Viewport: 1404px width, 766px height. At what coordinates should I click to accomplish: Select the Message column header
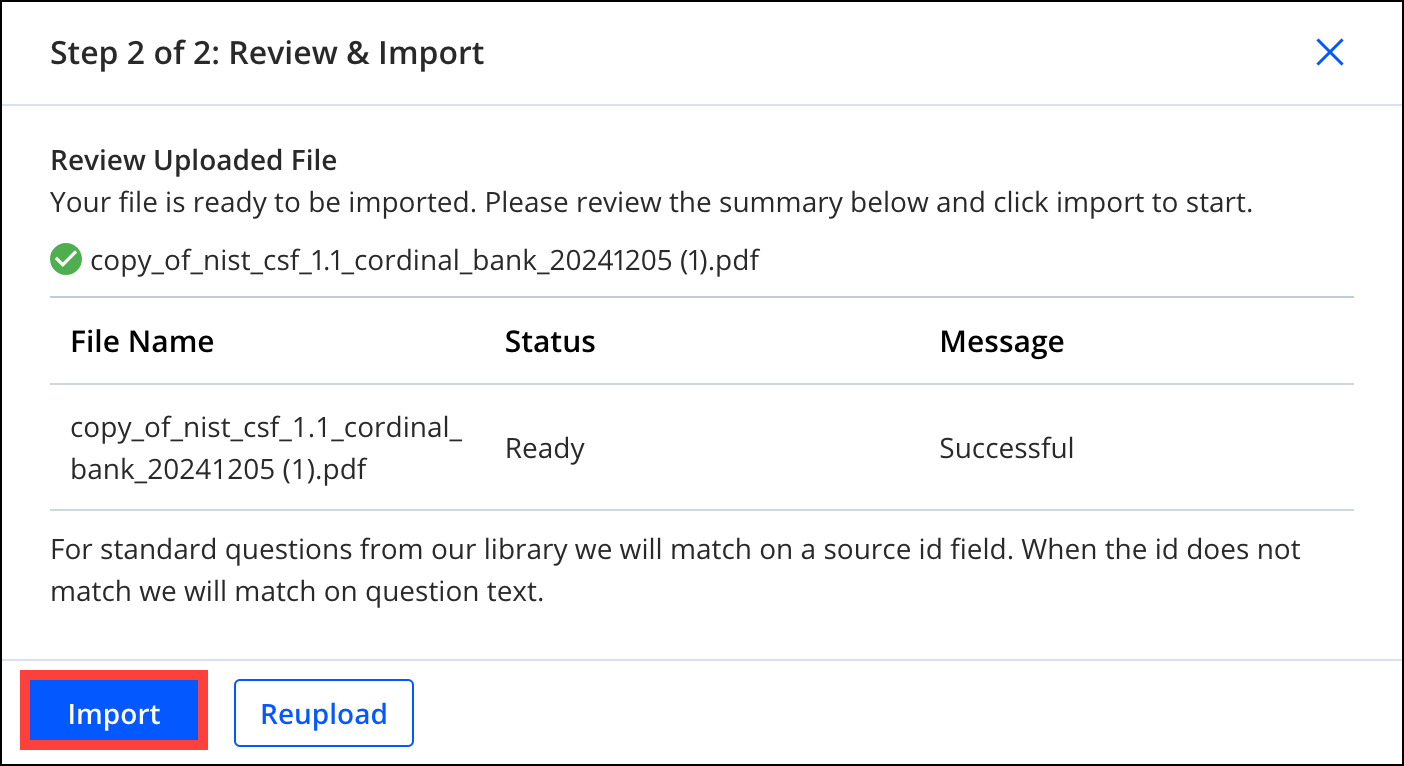click(x=1002, y=342)
